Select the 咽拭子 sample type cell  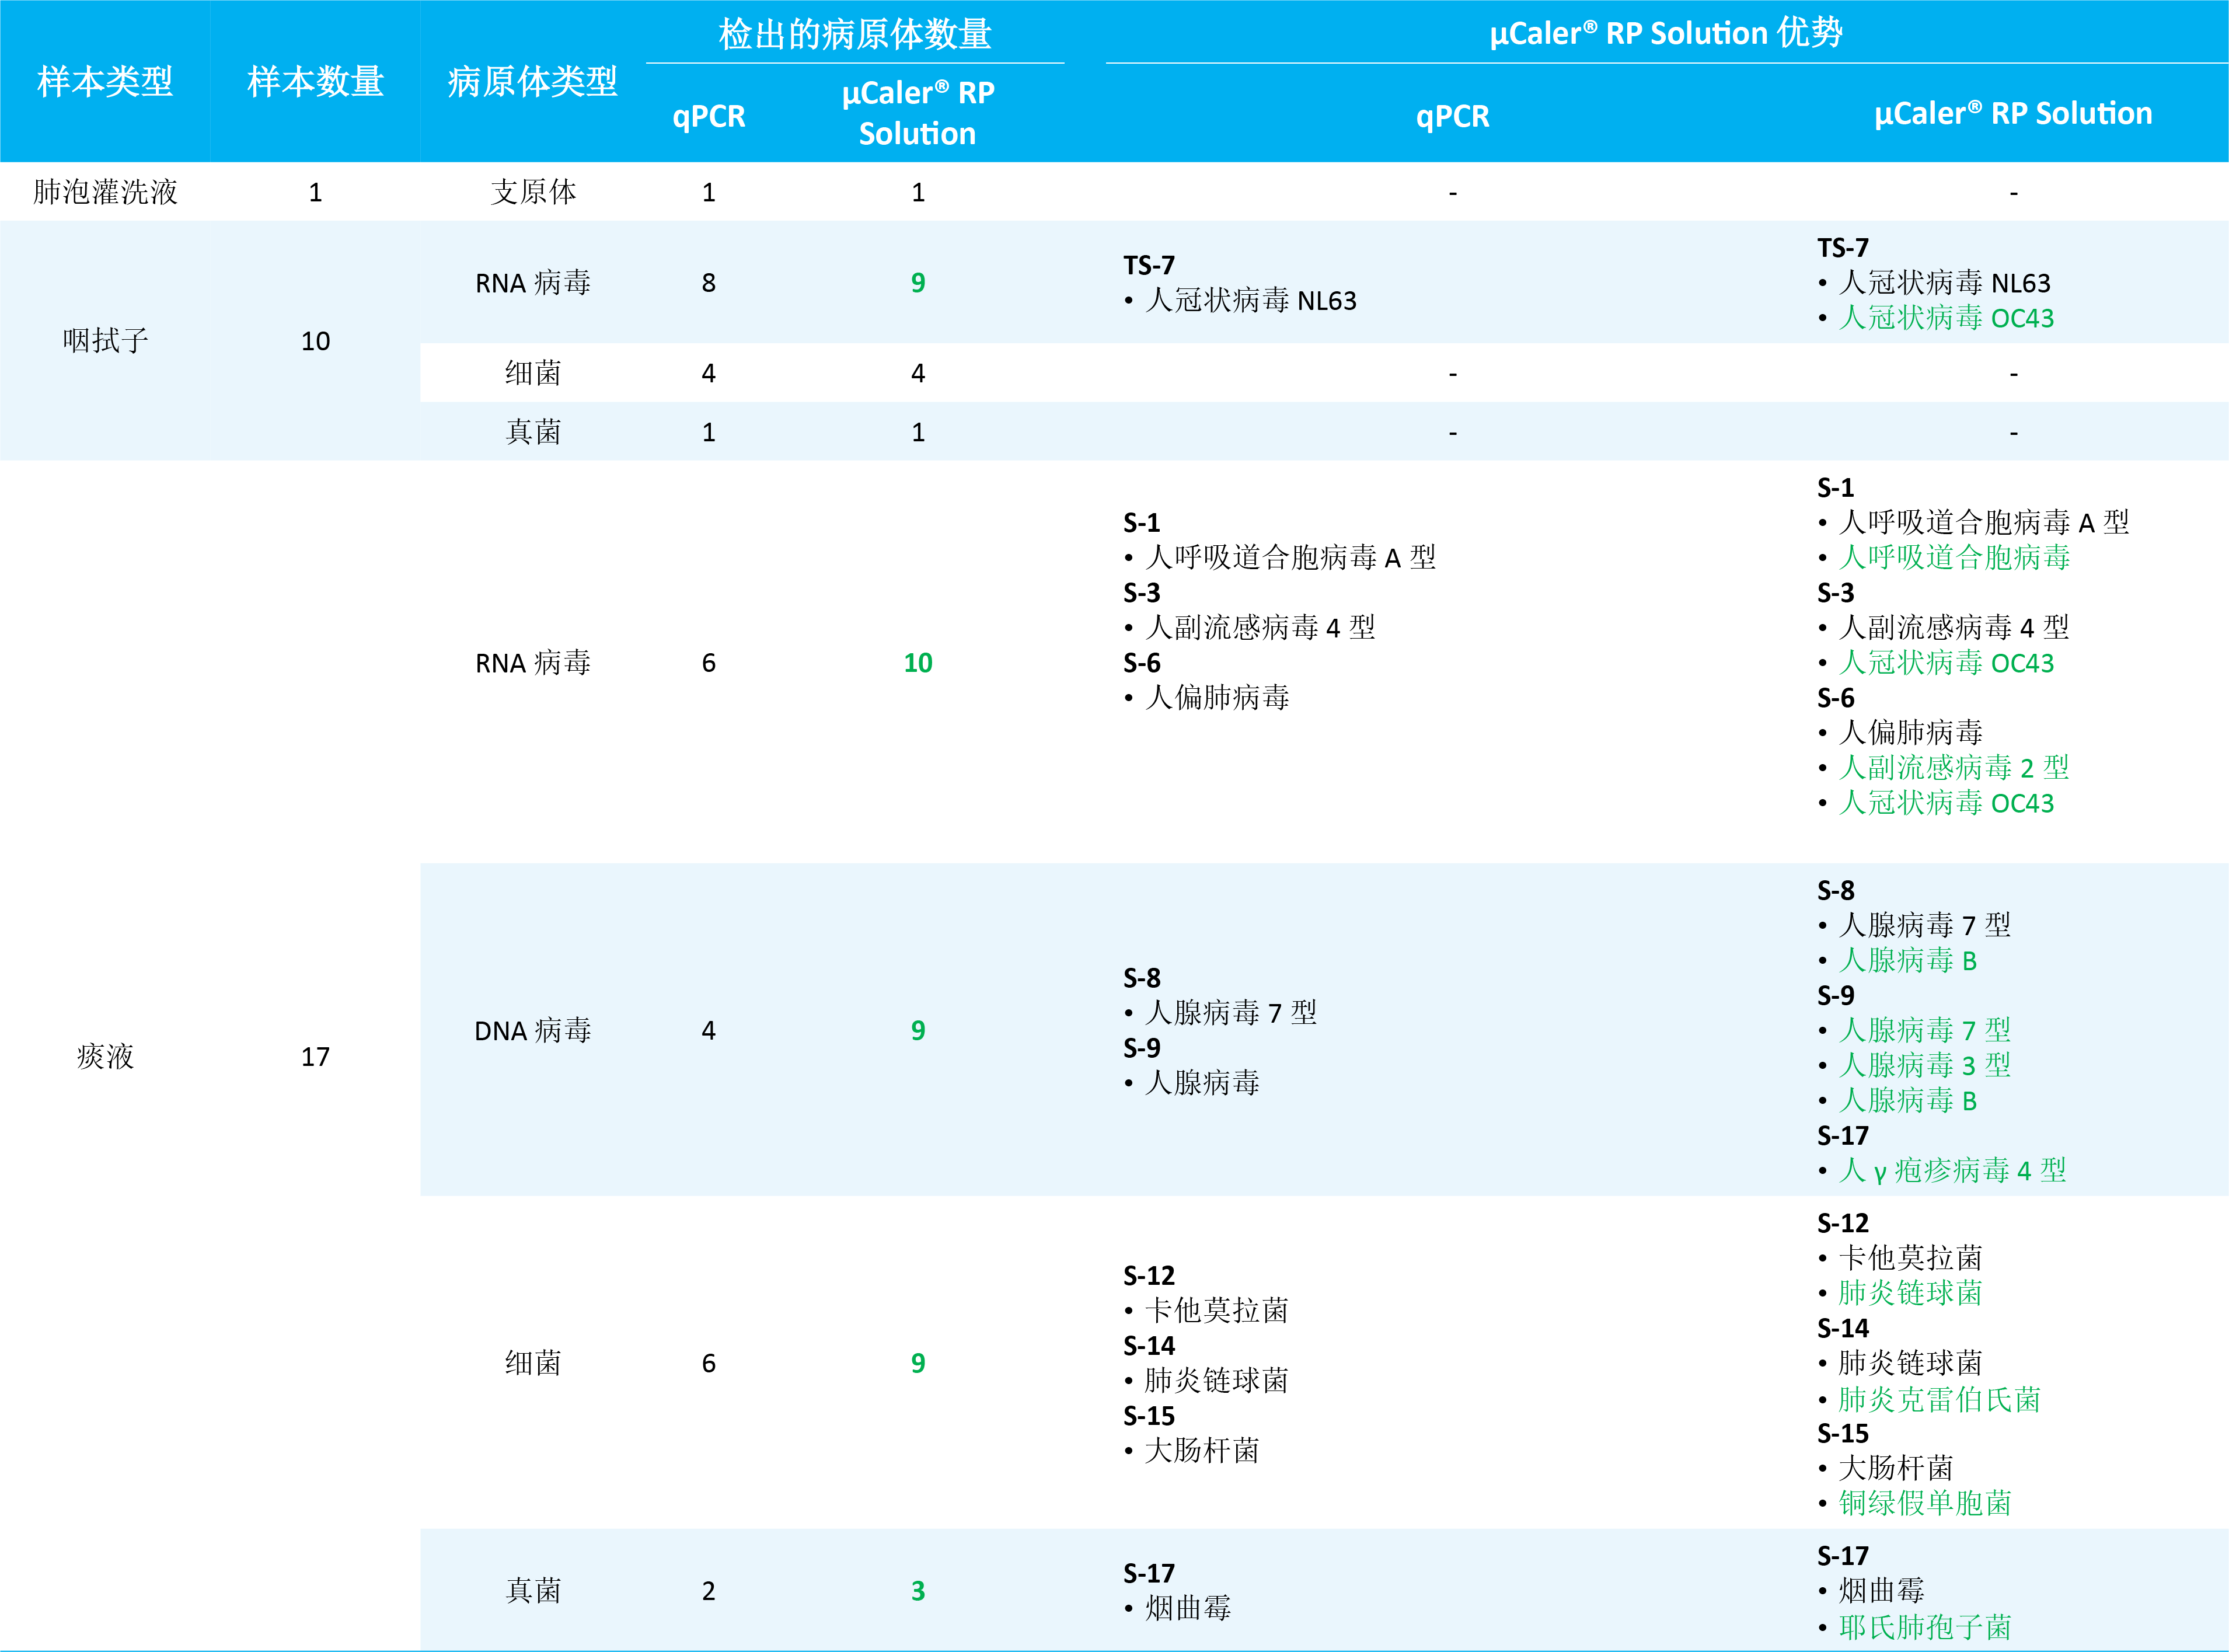point(105,340)
